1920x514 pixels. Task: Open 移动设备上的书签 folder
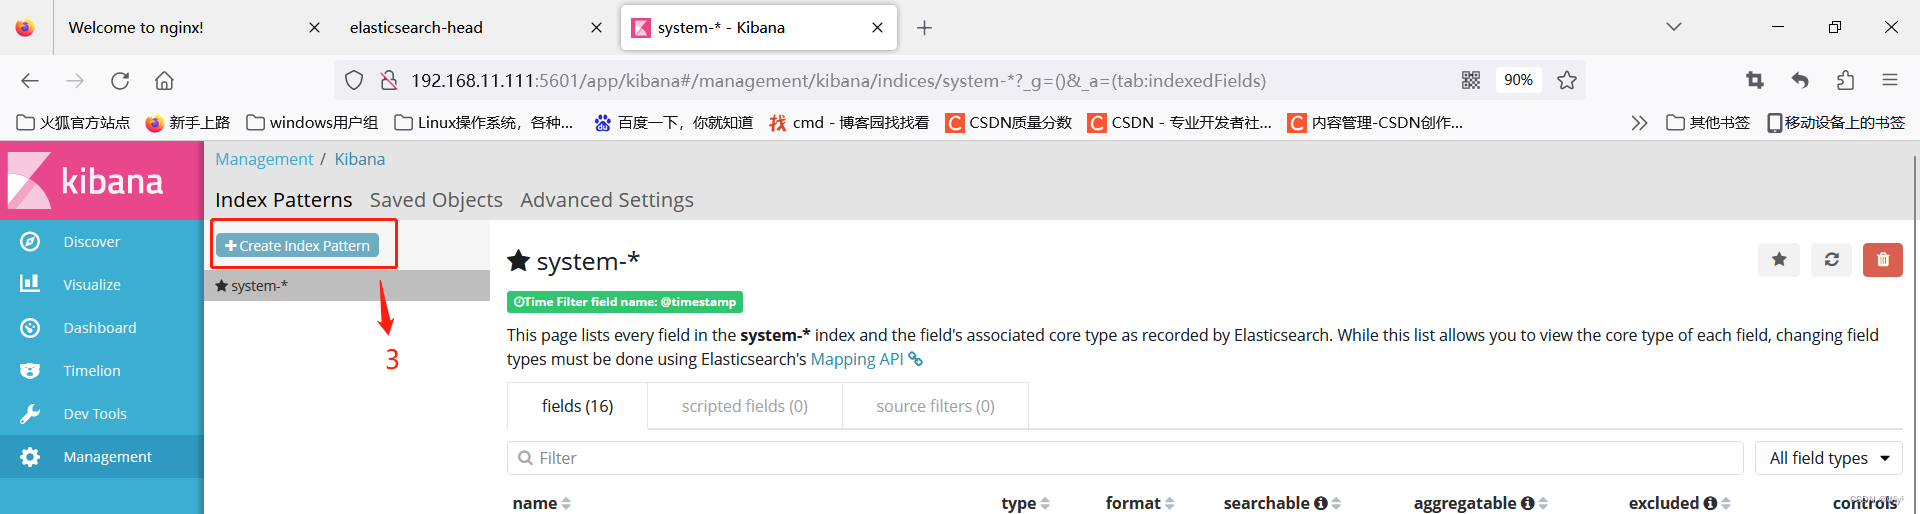pos(1836,122)
